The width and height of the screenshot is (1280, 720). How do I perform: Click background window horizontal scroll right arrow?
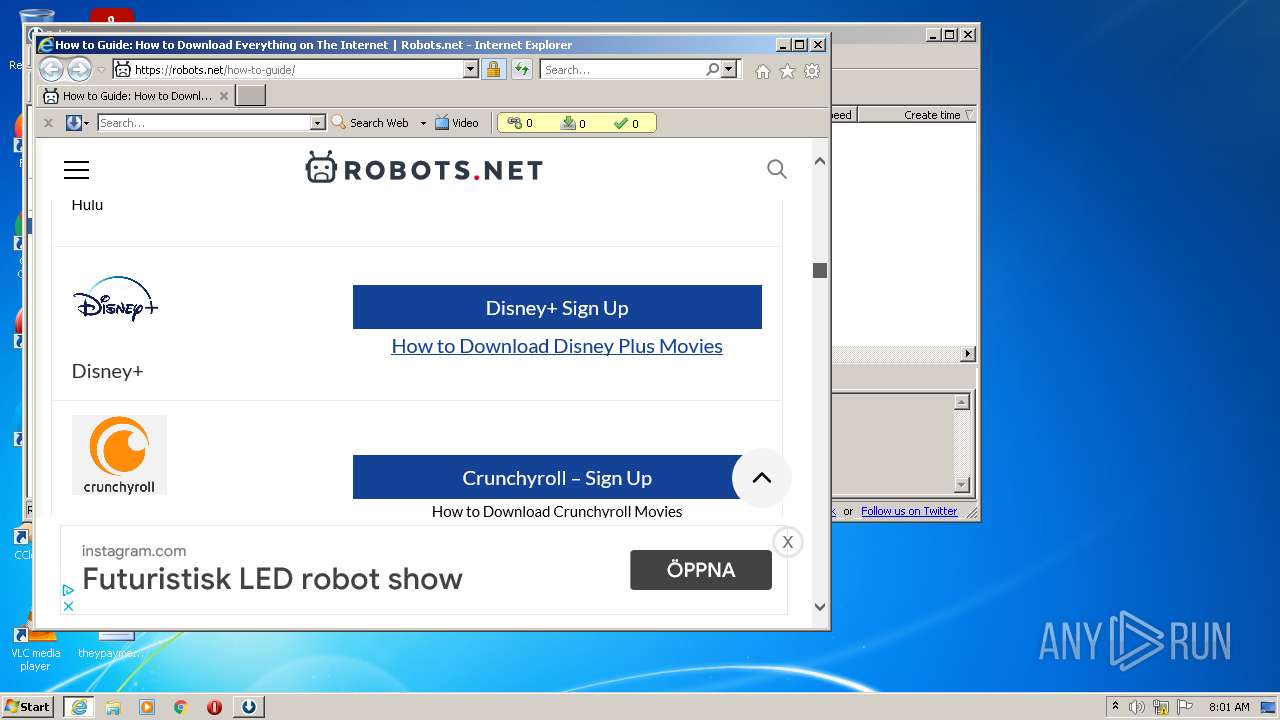[x=967, y=354]
